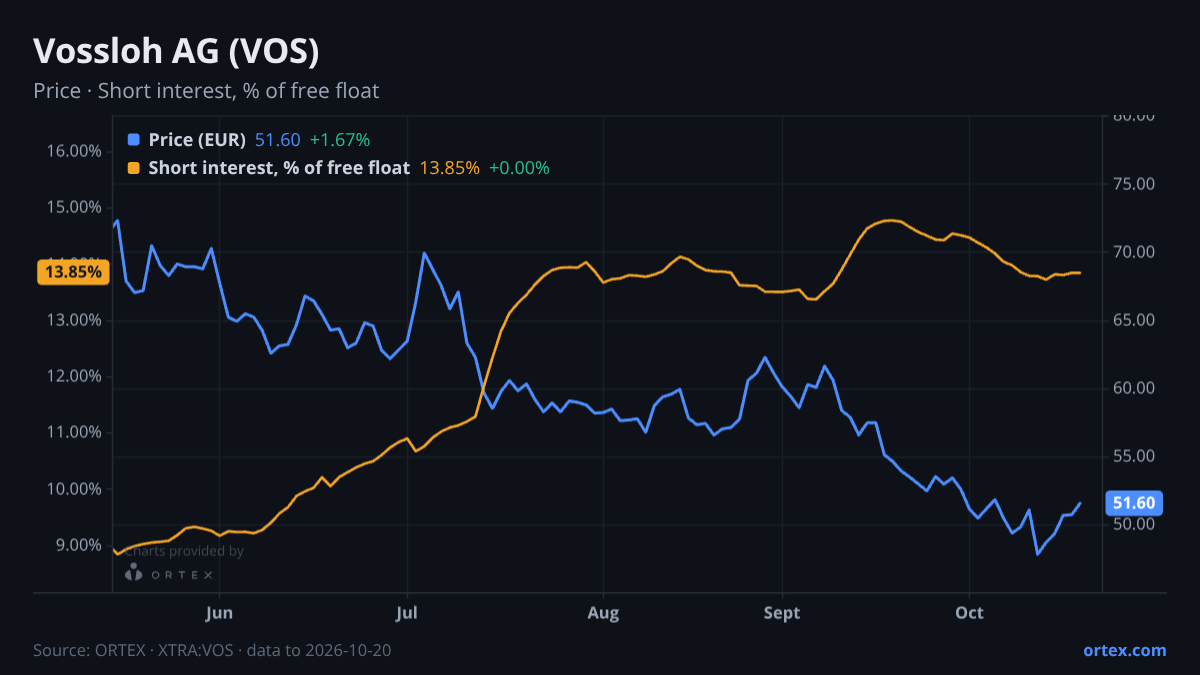Click the 15.00% left axis label
Screen dimensions: 1200x675
[x=74, y=207]
